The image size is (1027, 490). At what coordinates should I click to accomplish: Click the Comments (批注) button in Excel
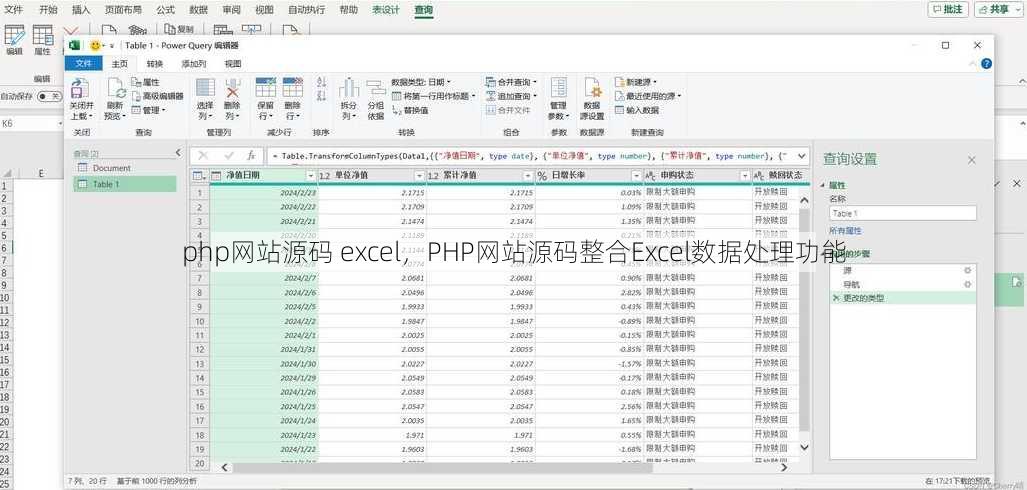pos(948,9)
